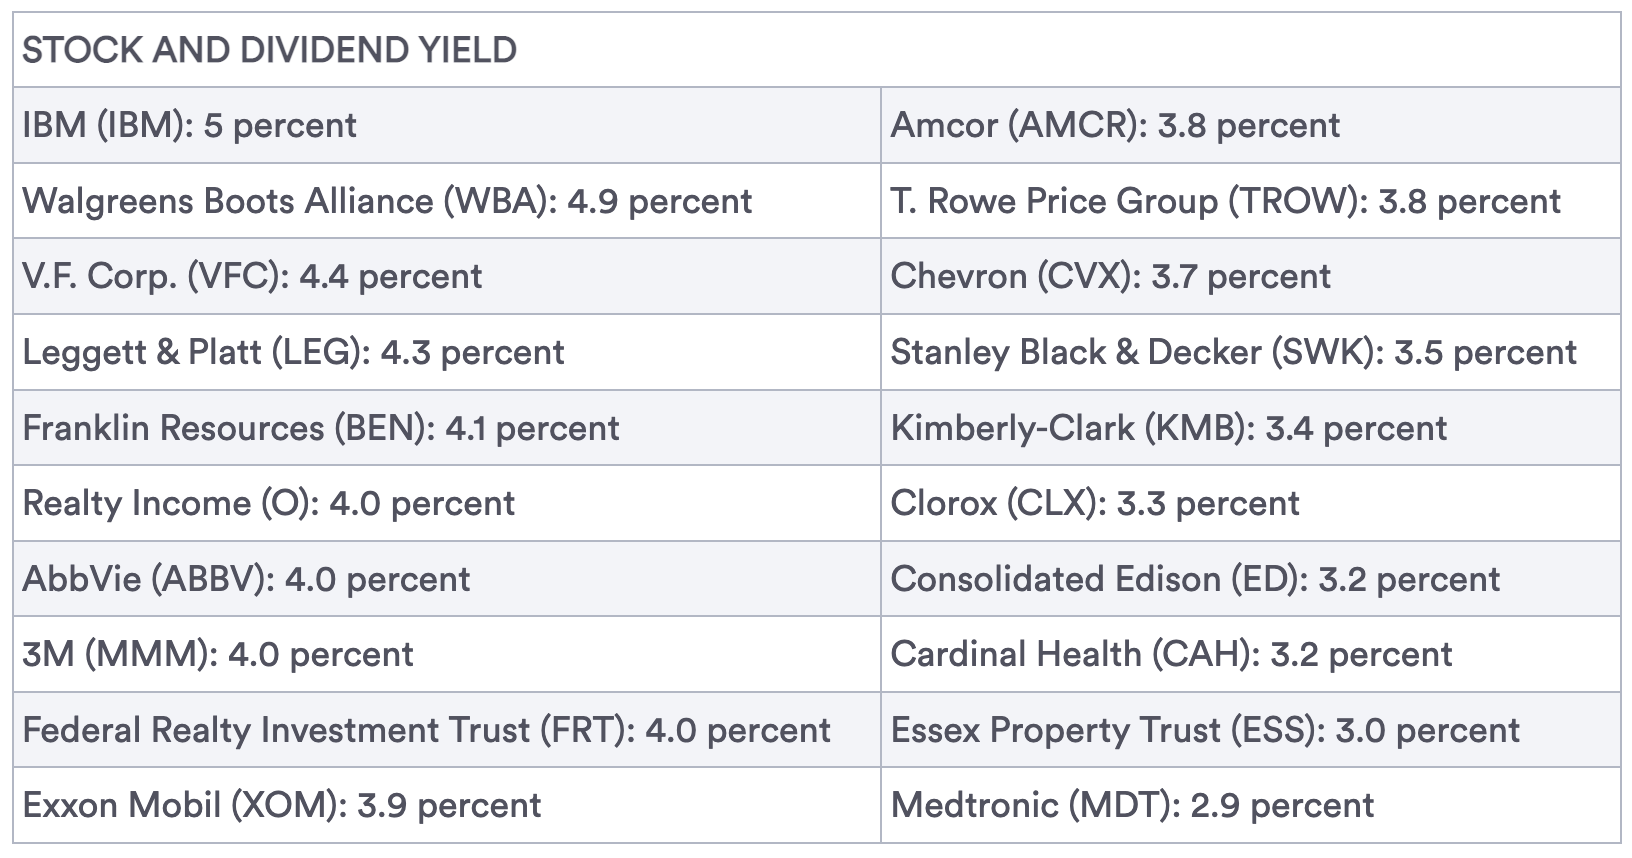1632x858 pixels.
Task: Click the STOCK AND DIVIDEND YIELD header
Action: pos(270,50)
